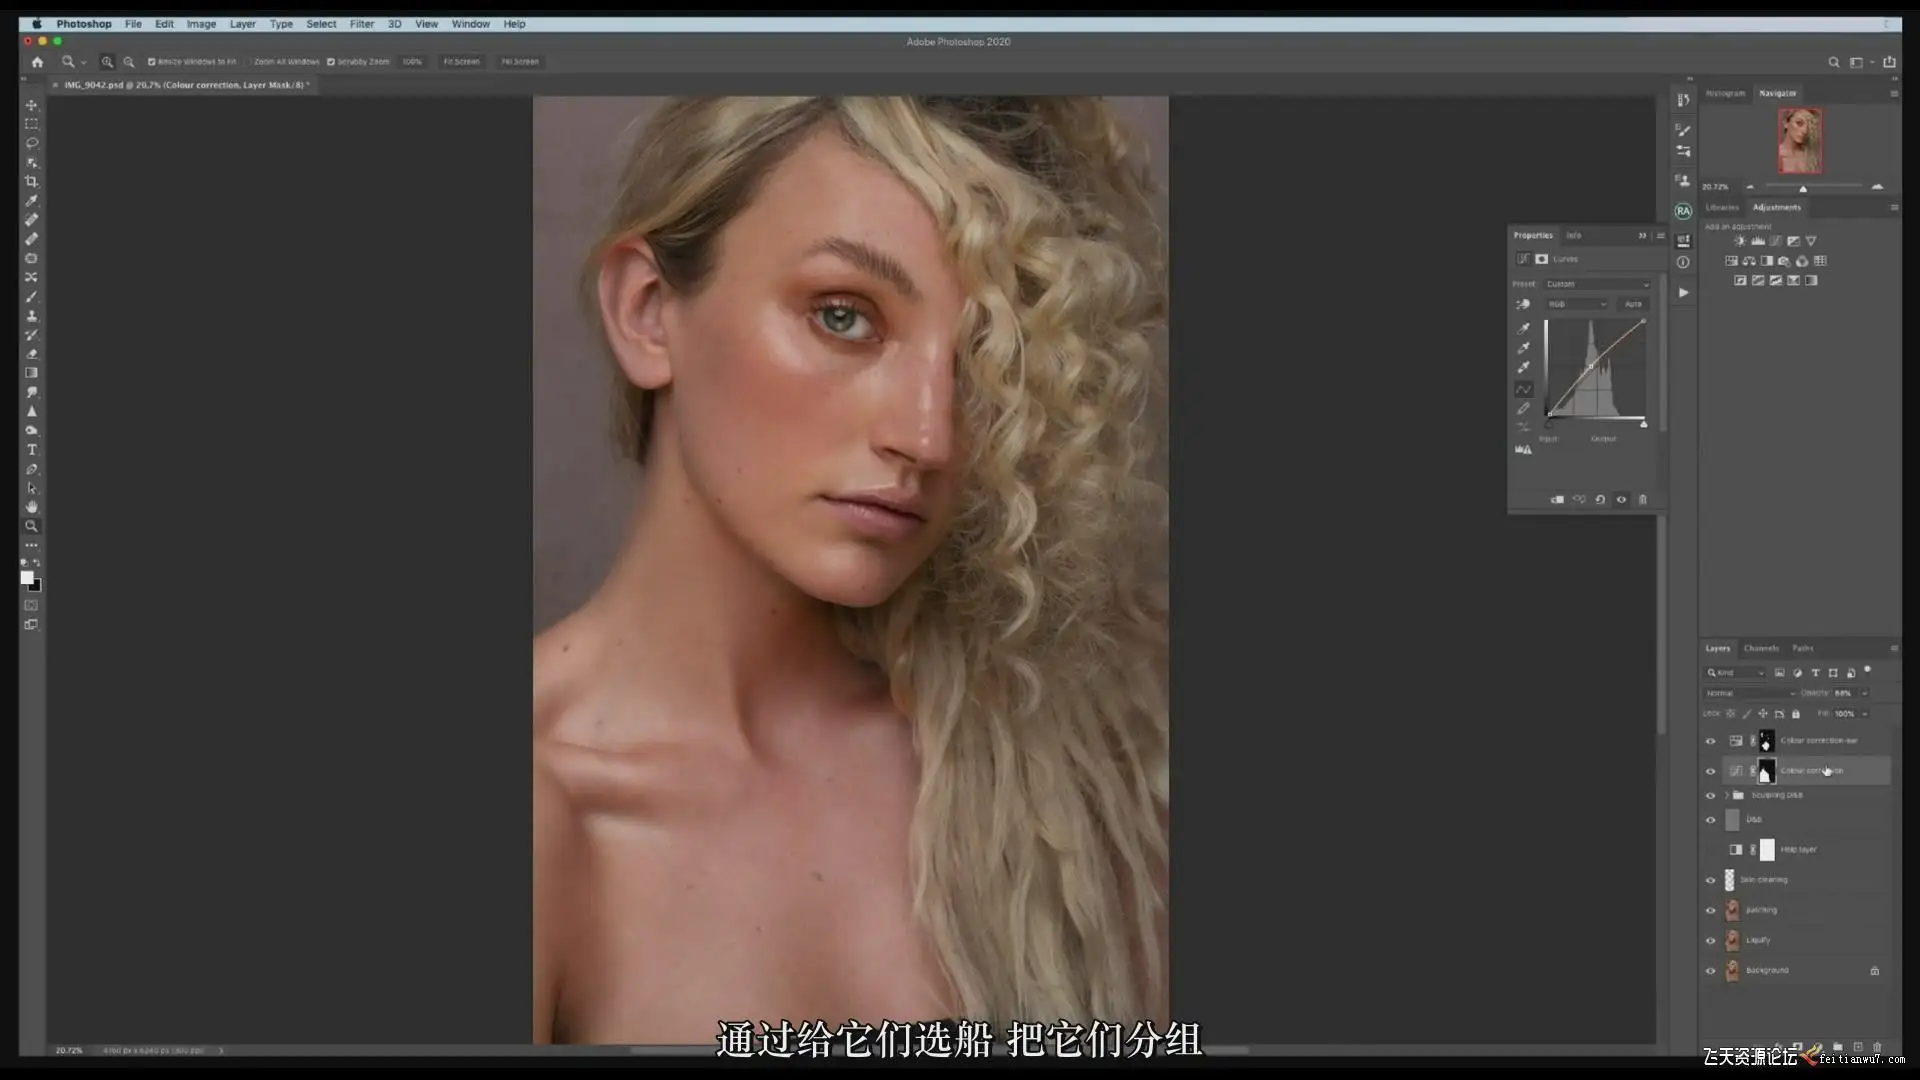Hide the Background layer

(x=1710, y=970)
